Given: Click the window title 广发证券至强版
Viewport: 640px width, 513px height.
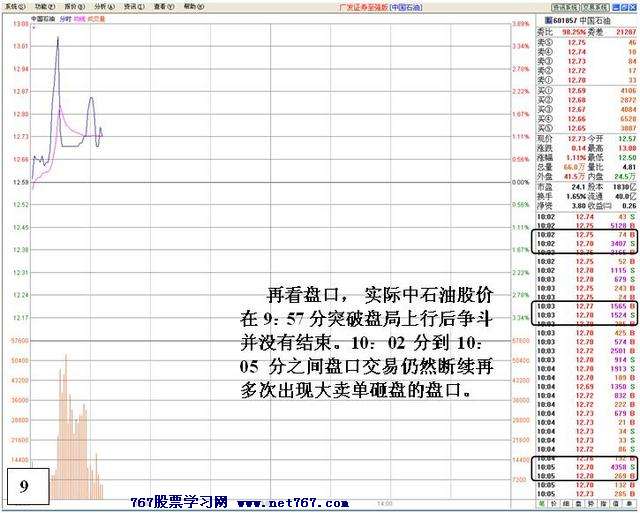Looking at the screenshot, I should [364, 7].
